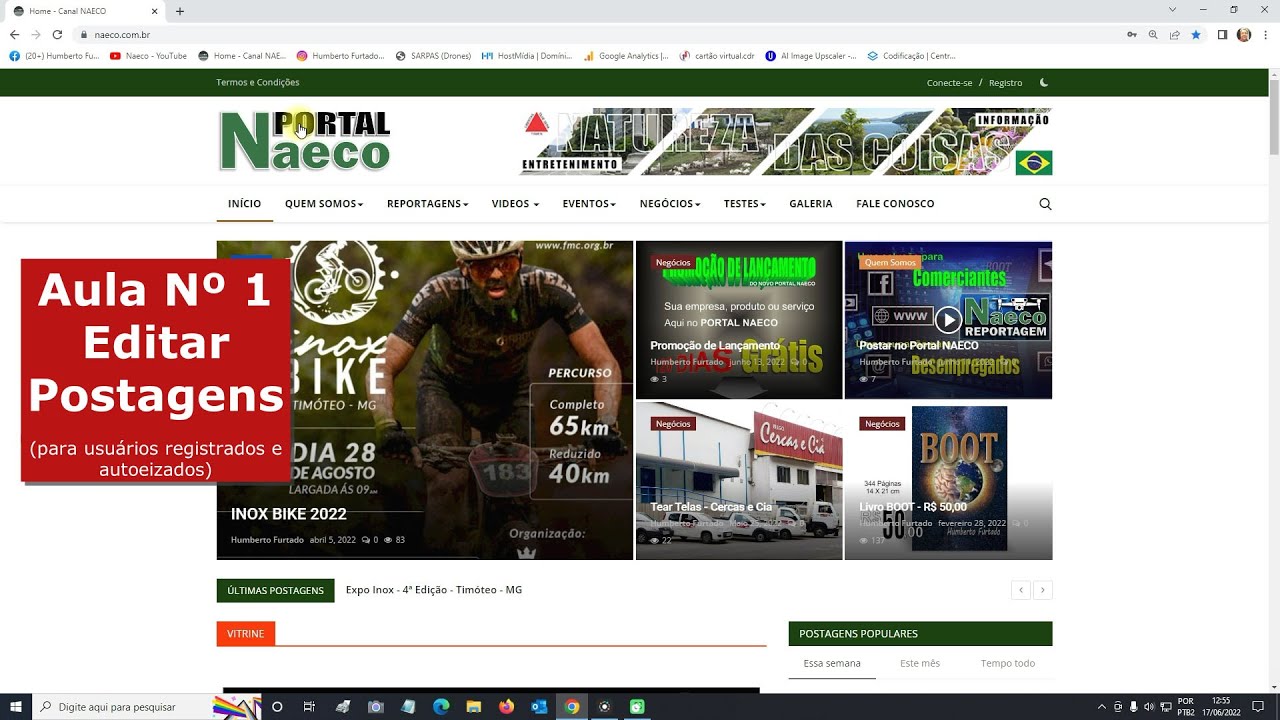1280x720 pixels.
Task: Open the Termos e Condições link
Action: pos(258,82)
